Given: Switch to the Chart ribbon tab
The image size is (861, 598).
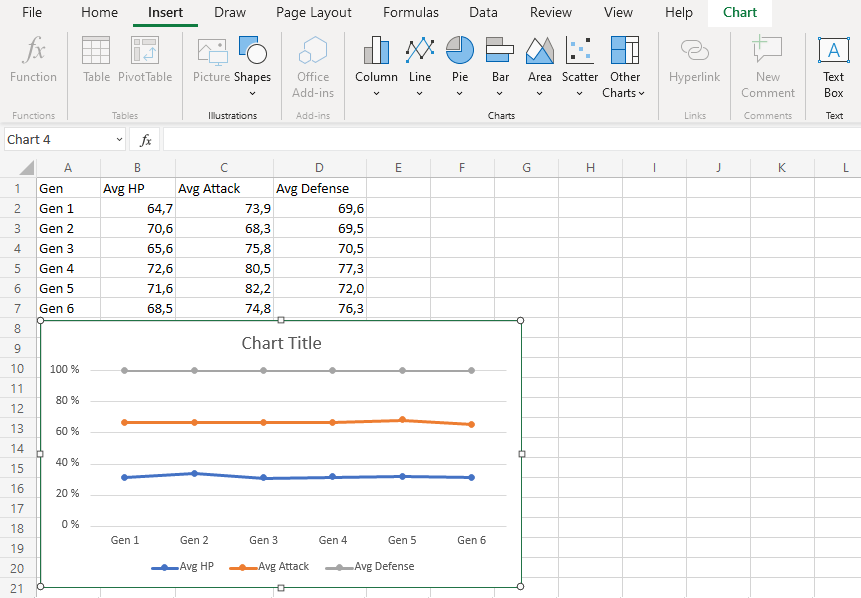Looking at the screenshot, I should pyautogui.click(x=739, y=13).
